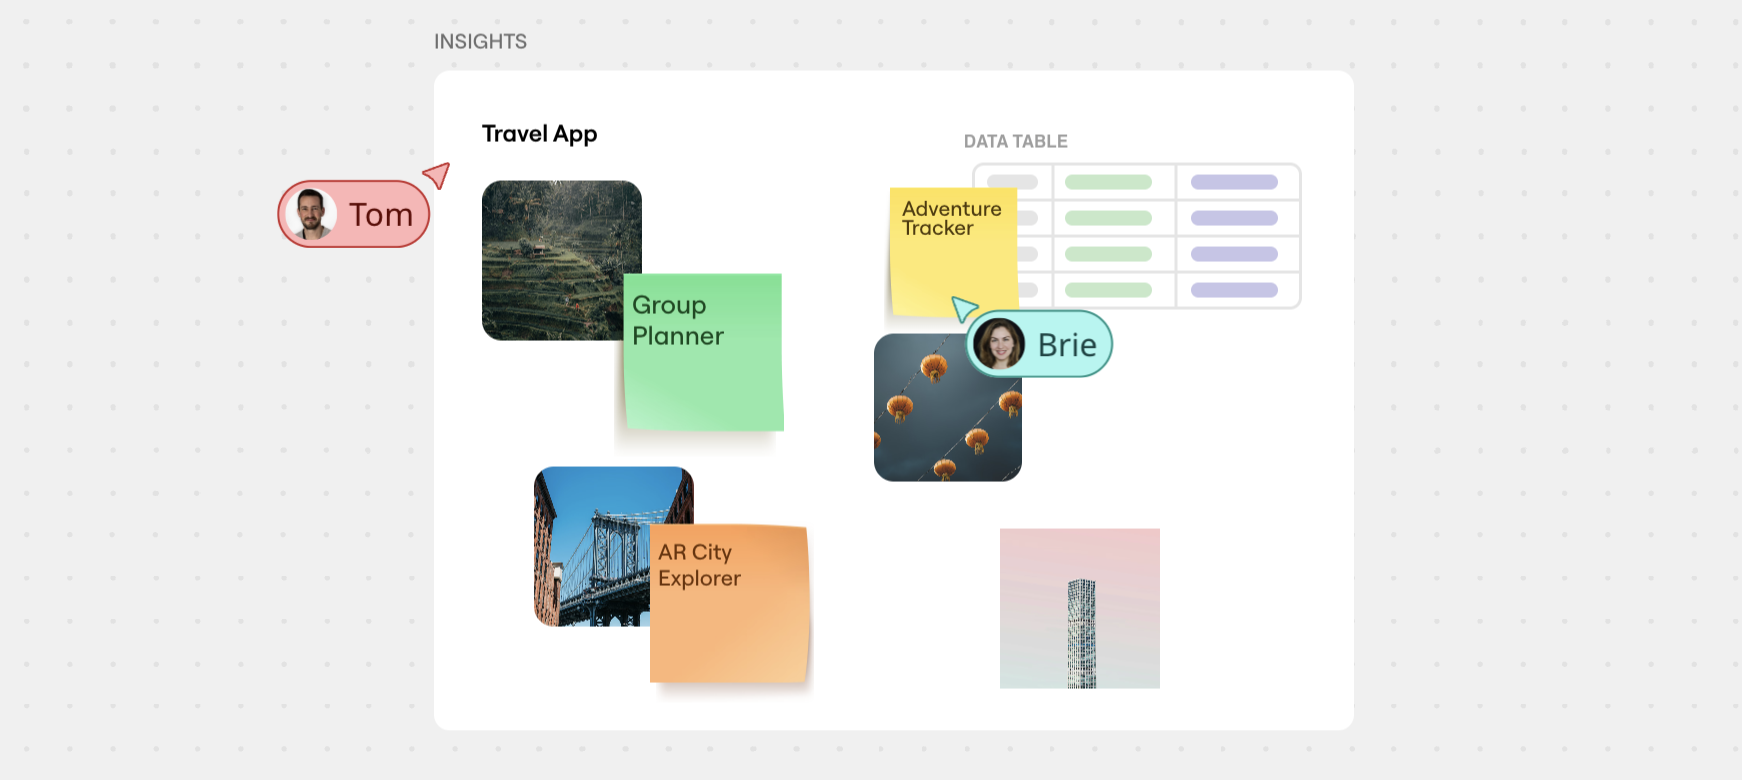Open the skyscraper tower photo
The image size is (1742, 780).
coord(1080,608)
